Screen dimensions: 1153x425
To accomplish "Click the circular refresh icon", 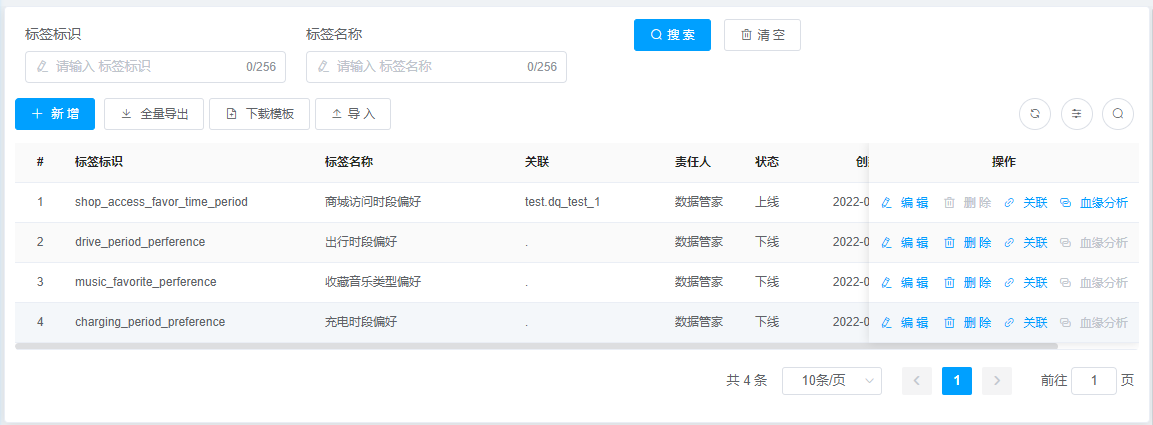I will pos(1035,114).
